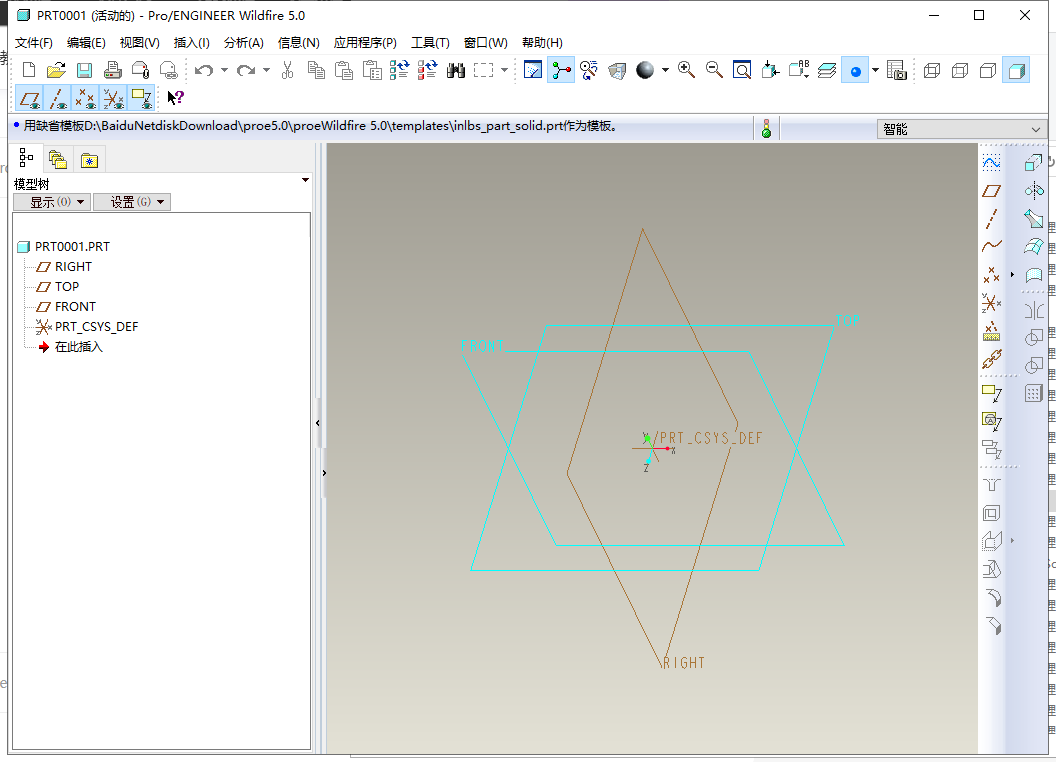Select the FRONT plane in model tree
The image size is (1056, 762).
pyautogui.click(x=75, y=307)
